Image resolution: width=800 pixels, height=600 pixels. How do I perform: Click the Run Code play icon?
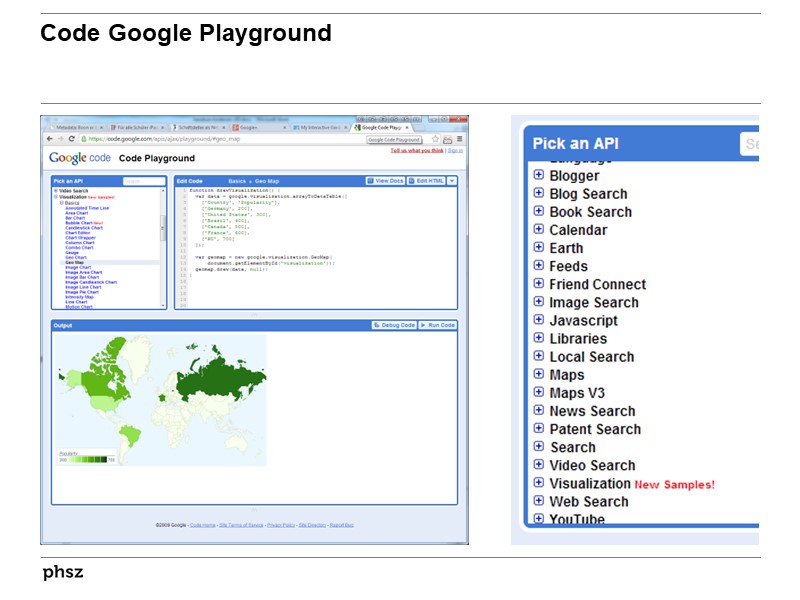tap(423, 325)
